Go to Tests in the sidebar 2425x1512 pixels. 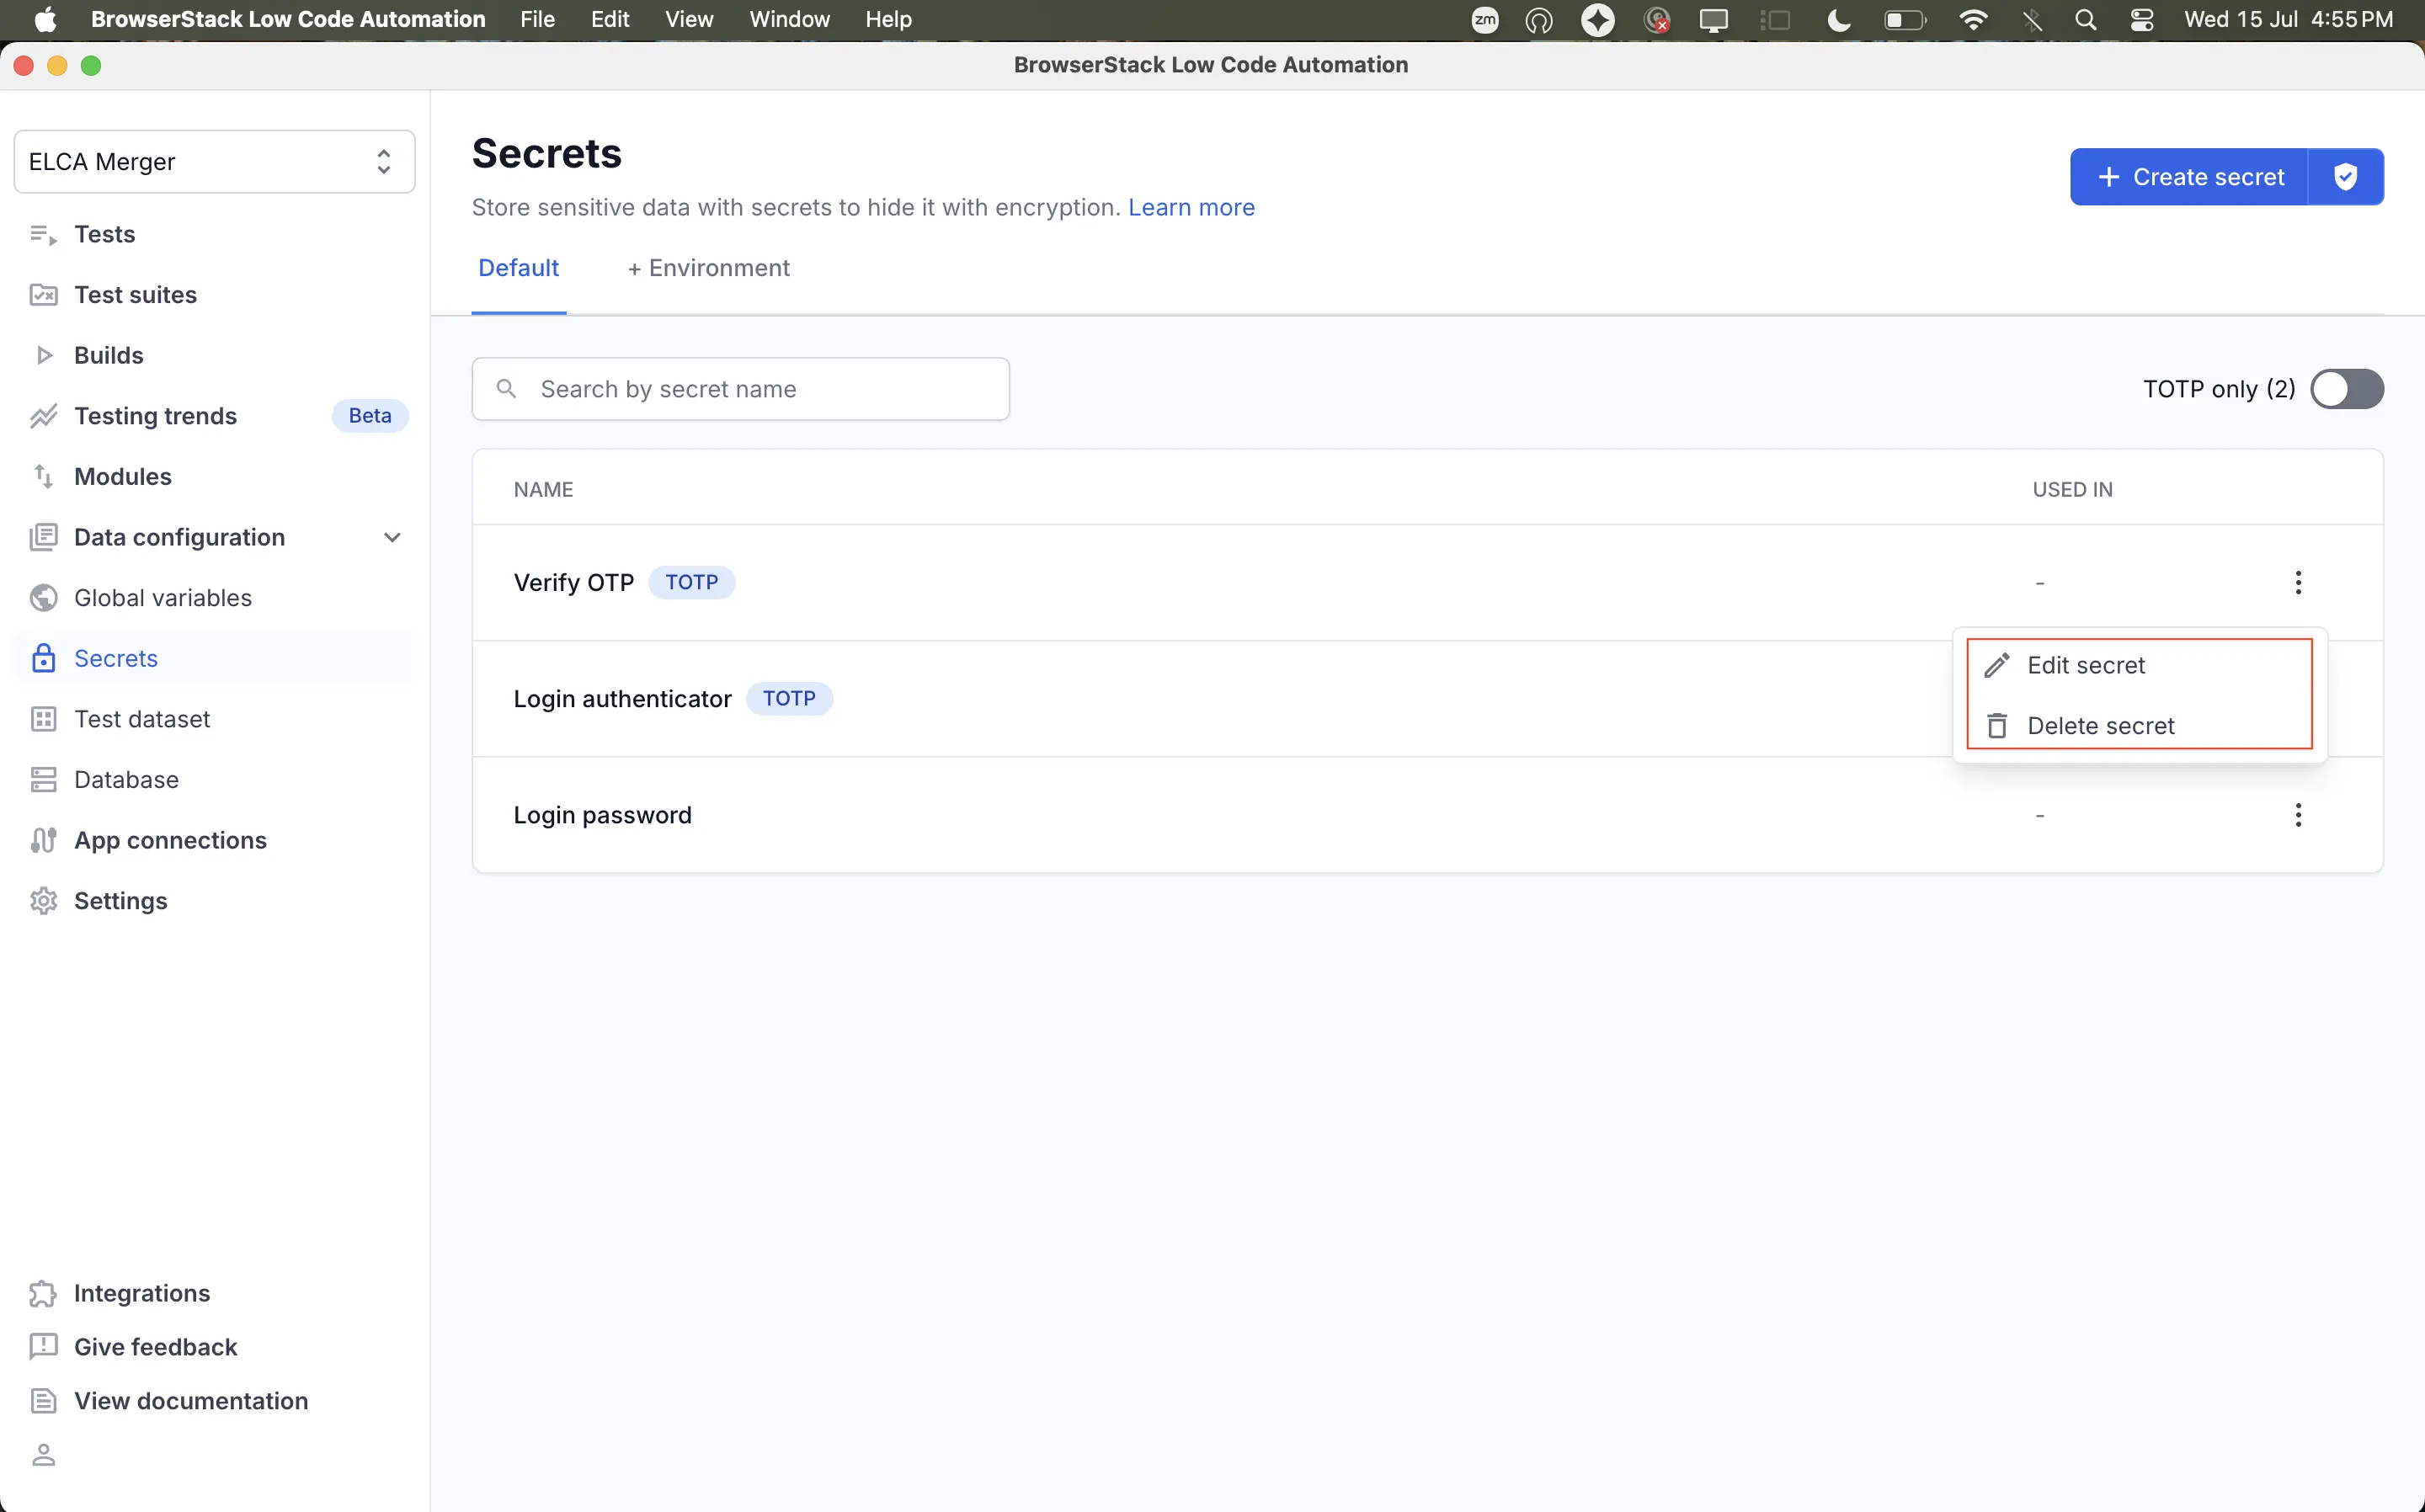coord(104,235)
